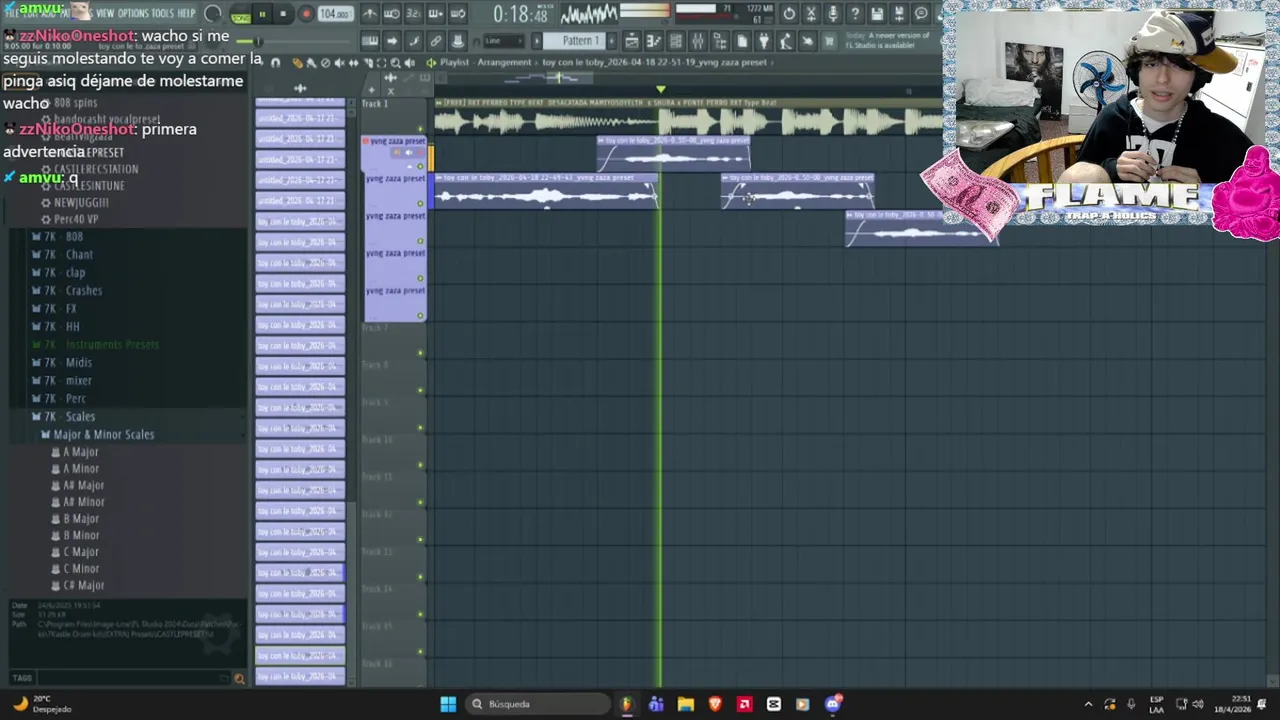Toggle overdub blend recording
The width and height of the screenshot is (1280, 720).
(436, 14)
